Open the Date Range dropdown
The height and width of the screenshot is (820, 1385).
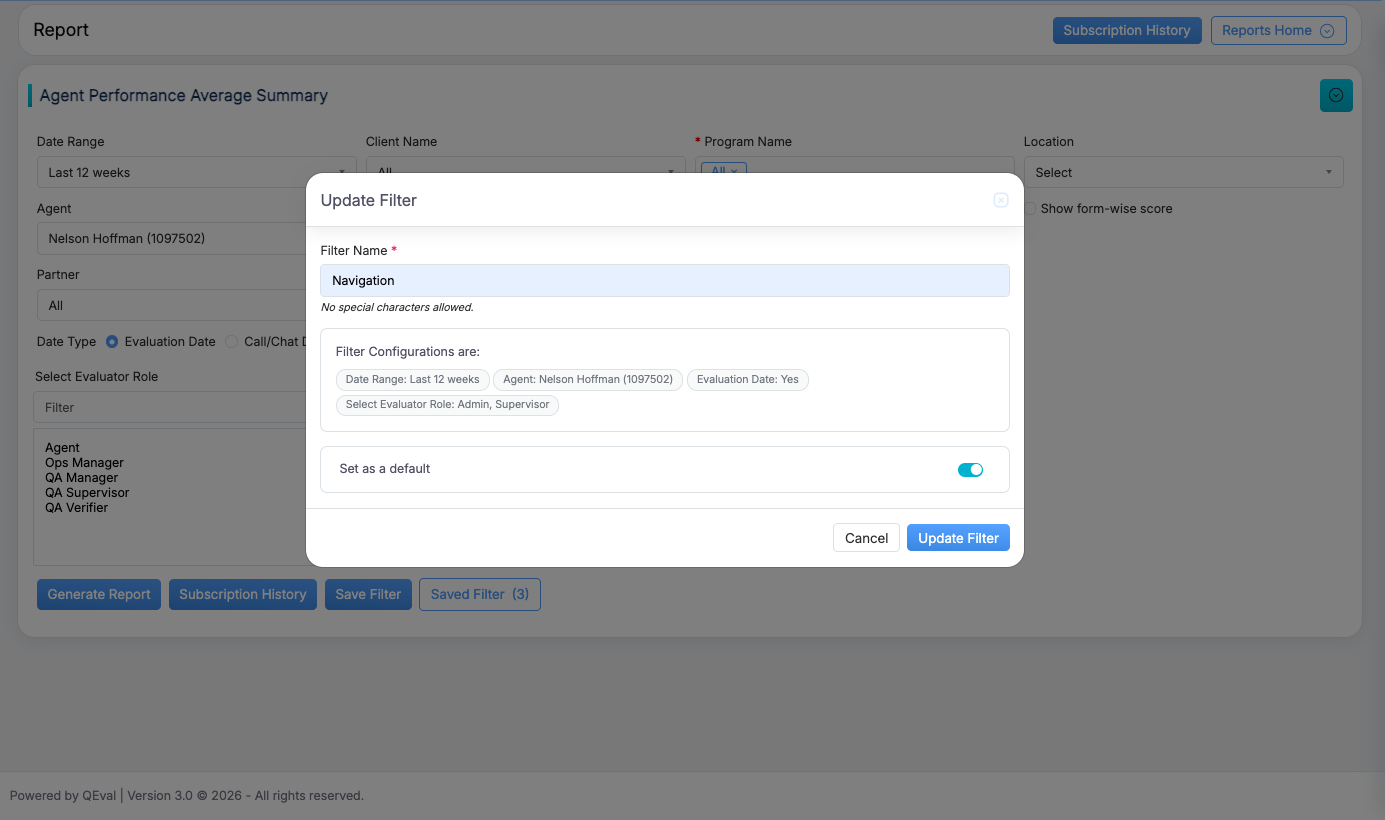point(196,172)
